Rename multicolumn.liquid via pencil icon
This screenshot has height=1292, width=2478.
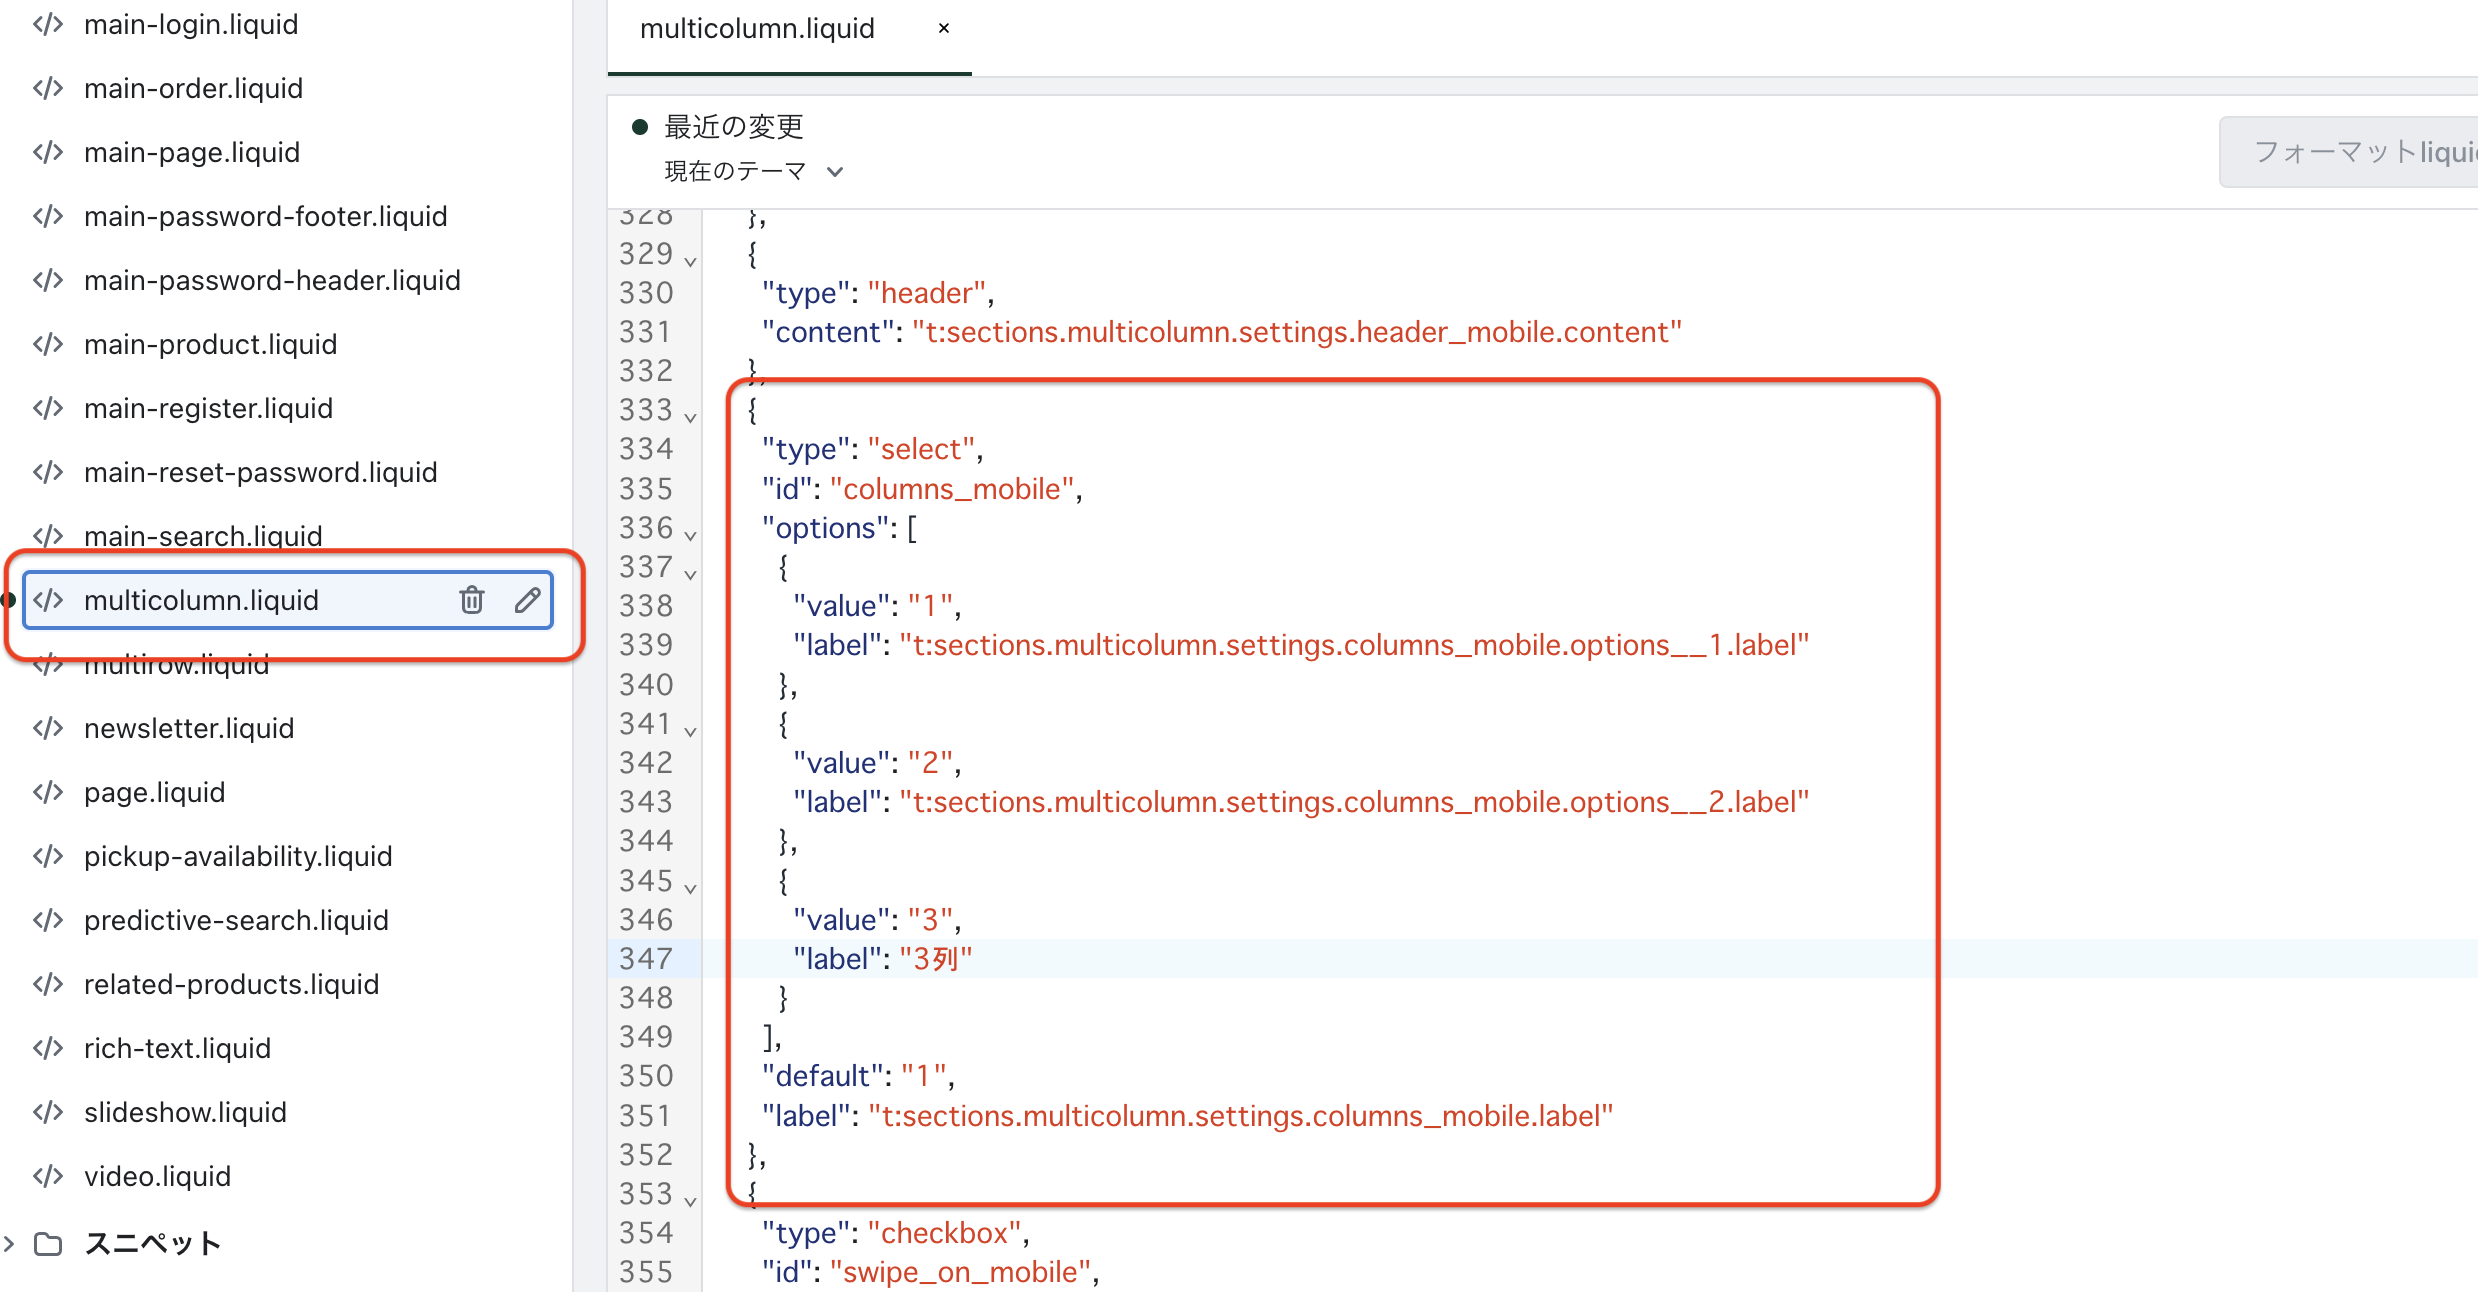528,600
